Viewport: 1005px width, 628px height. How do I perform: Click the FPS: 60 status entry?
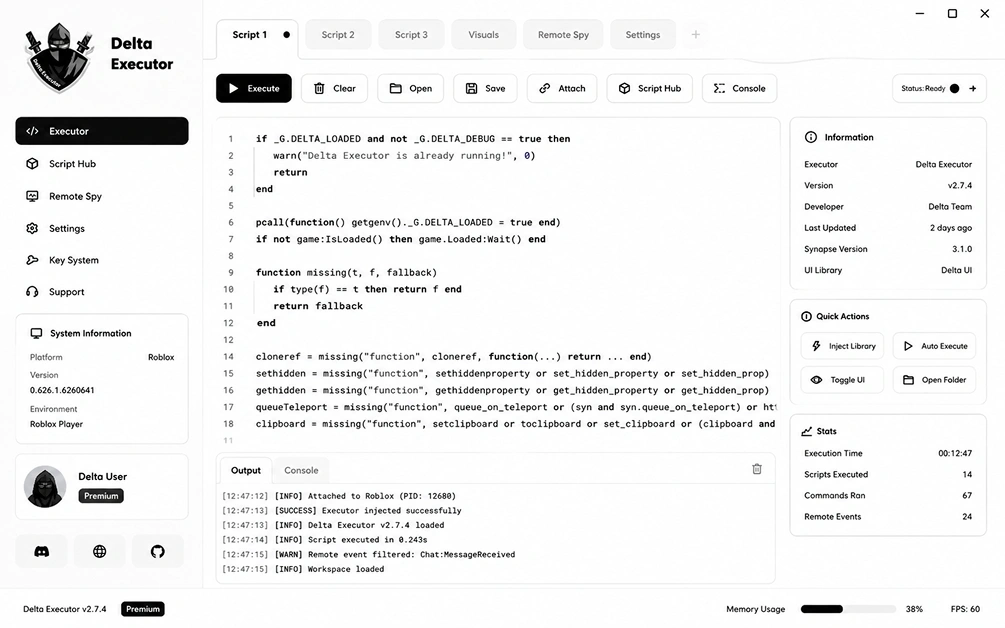point(965,609)
